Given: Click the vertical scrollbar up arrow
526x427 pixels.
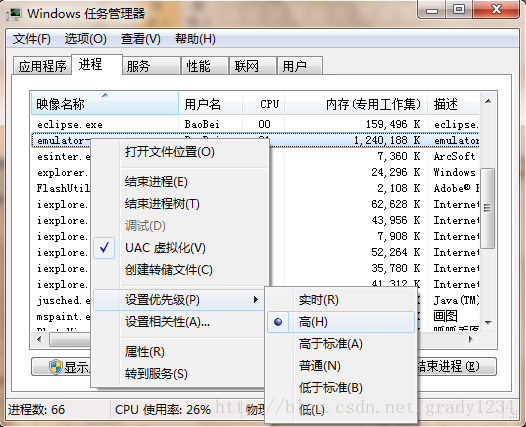Looking at the screenshot, I should (488, 101).
